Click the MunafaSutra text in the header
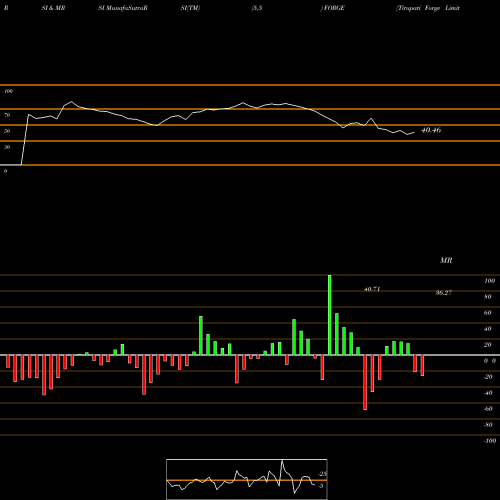The height and width of the screenshot is (500, 500). 126,8
